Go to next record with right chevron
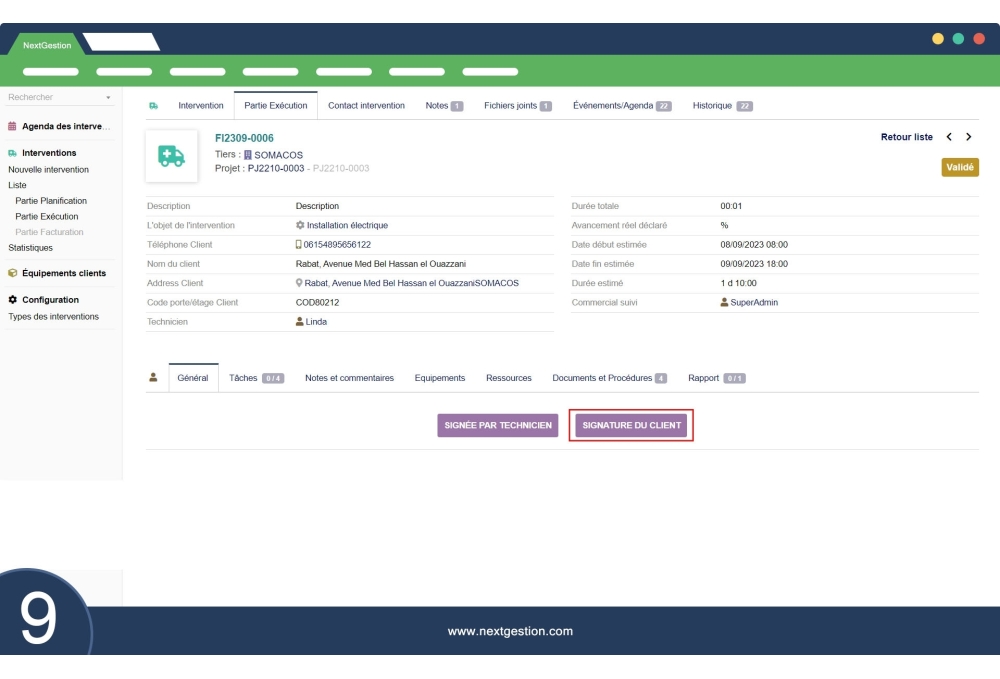1000x679 pixels. (969, 137)
